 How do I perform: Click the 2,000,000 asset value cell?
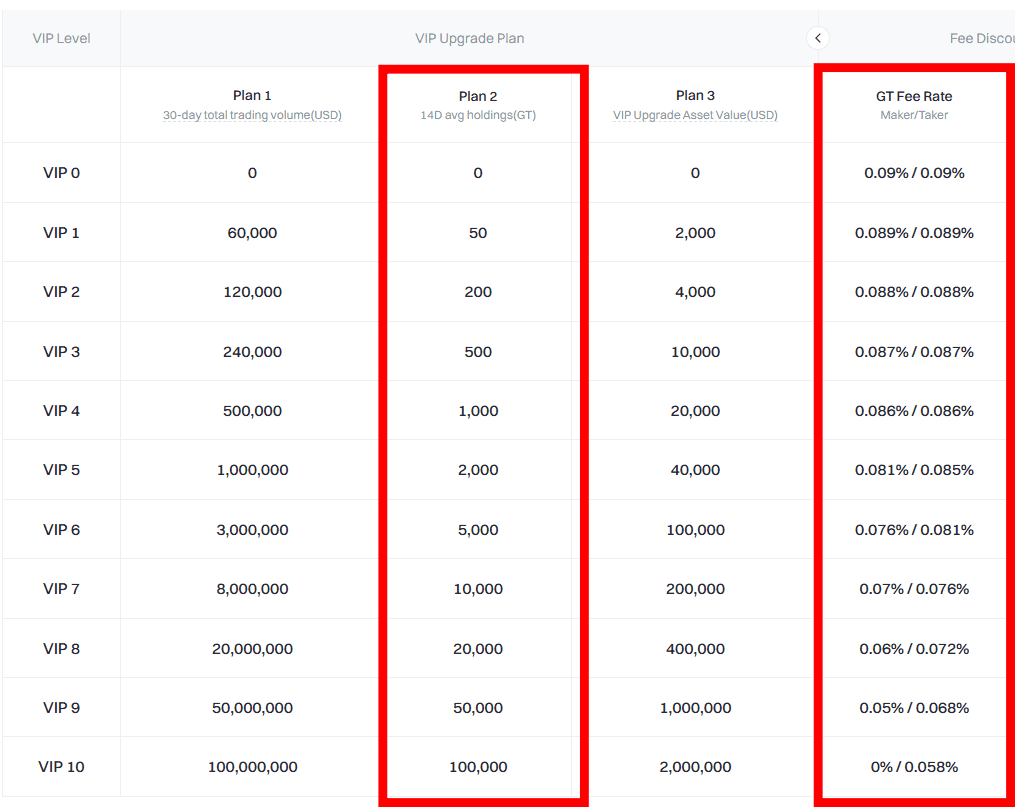coord(695,767)
